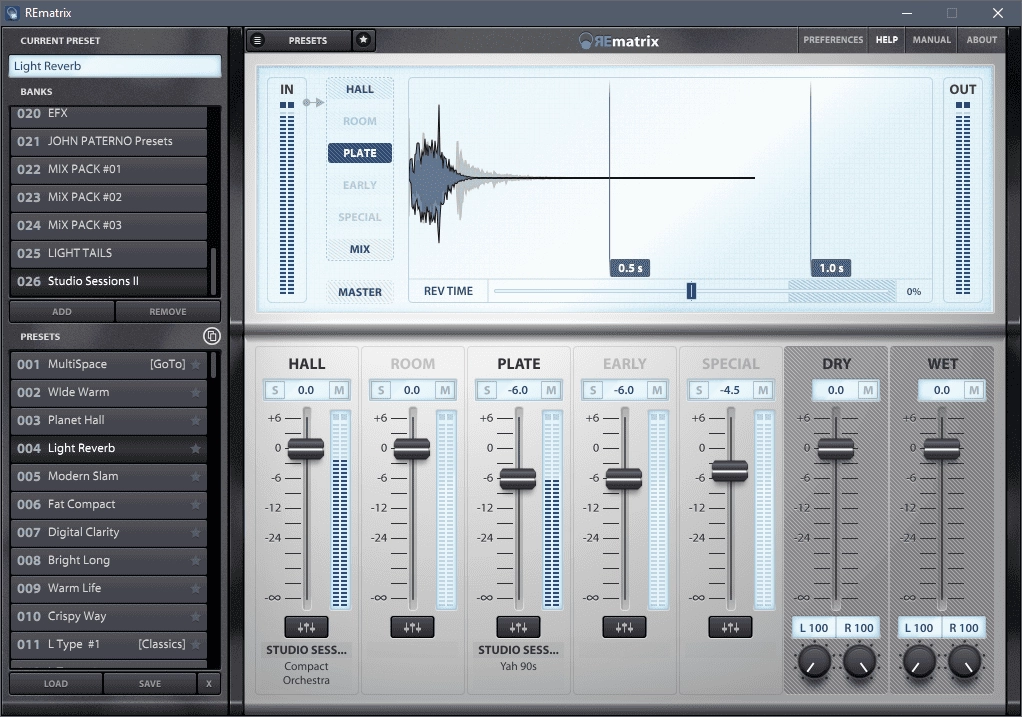This screenshot has height=717, width=1022.
Task: Open the MANUAL
Action: click(931, 40)
